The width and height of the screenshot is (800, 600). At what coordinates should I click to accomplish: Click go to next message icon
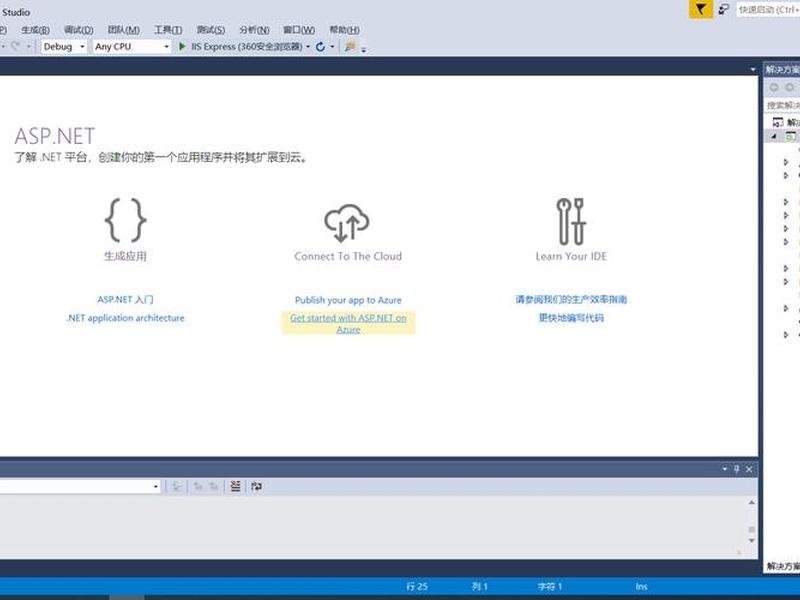(x=214, y=487)
